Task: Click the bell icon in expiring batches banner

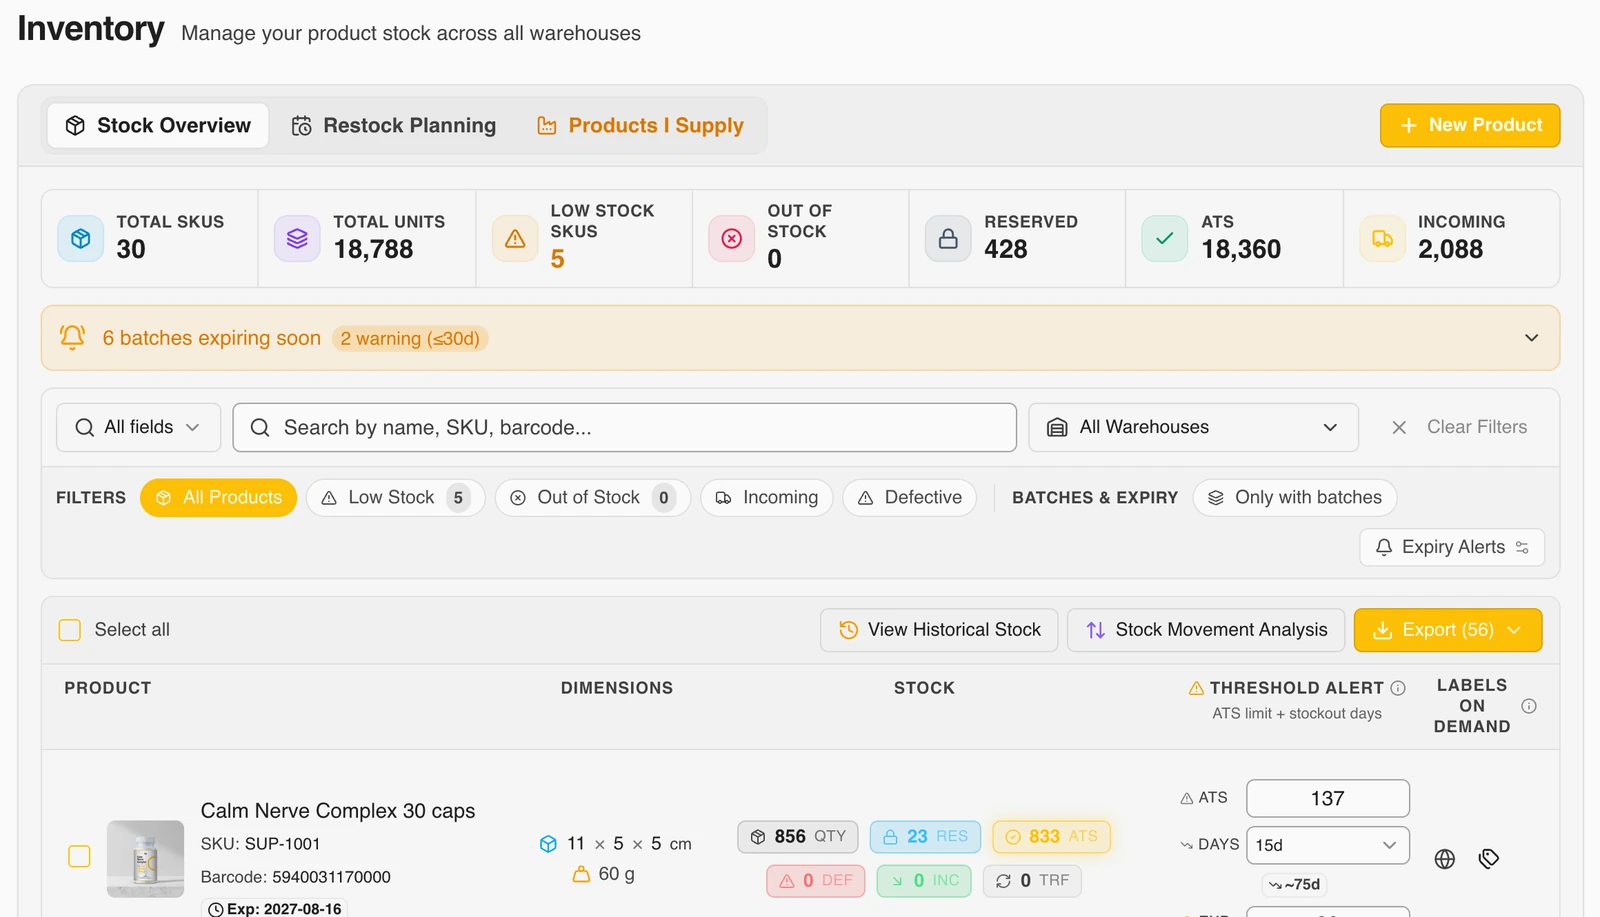Action: pyautogui.click(x=72, y=337)
